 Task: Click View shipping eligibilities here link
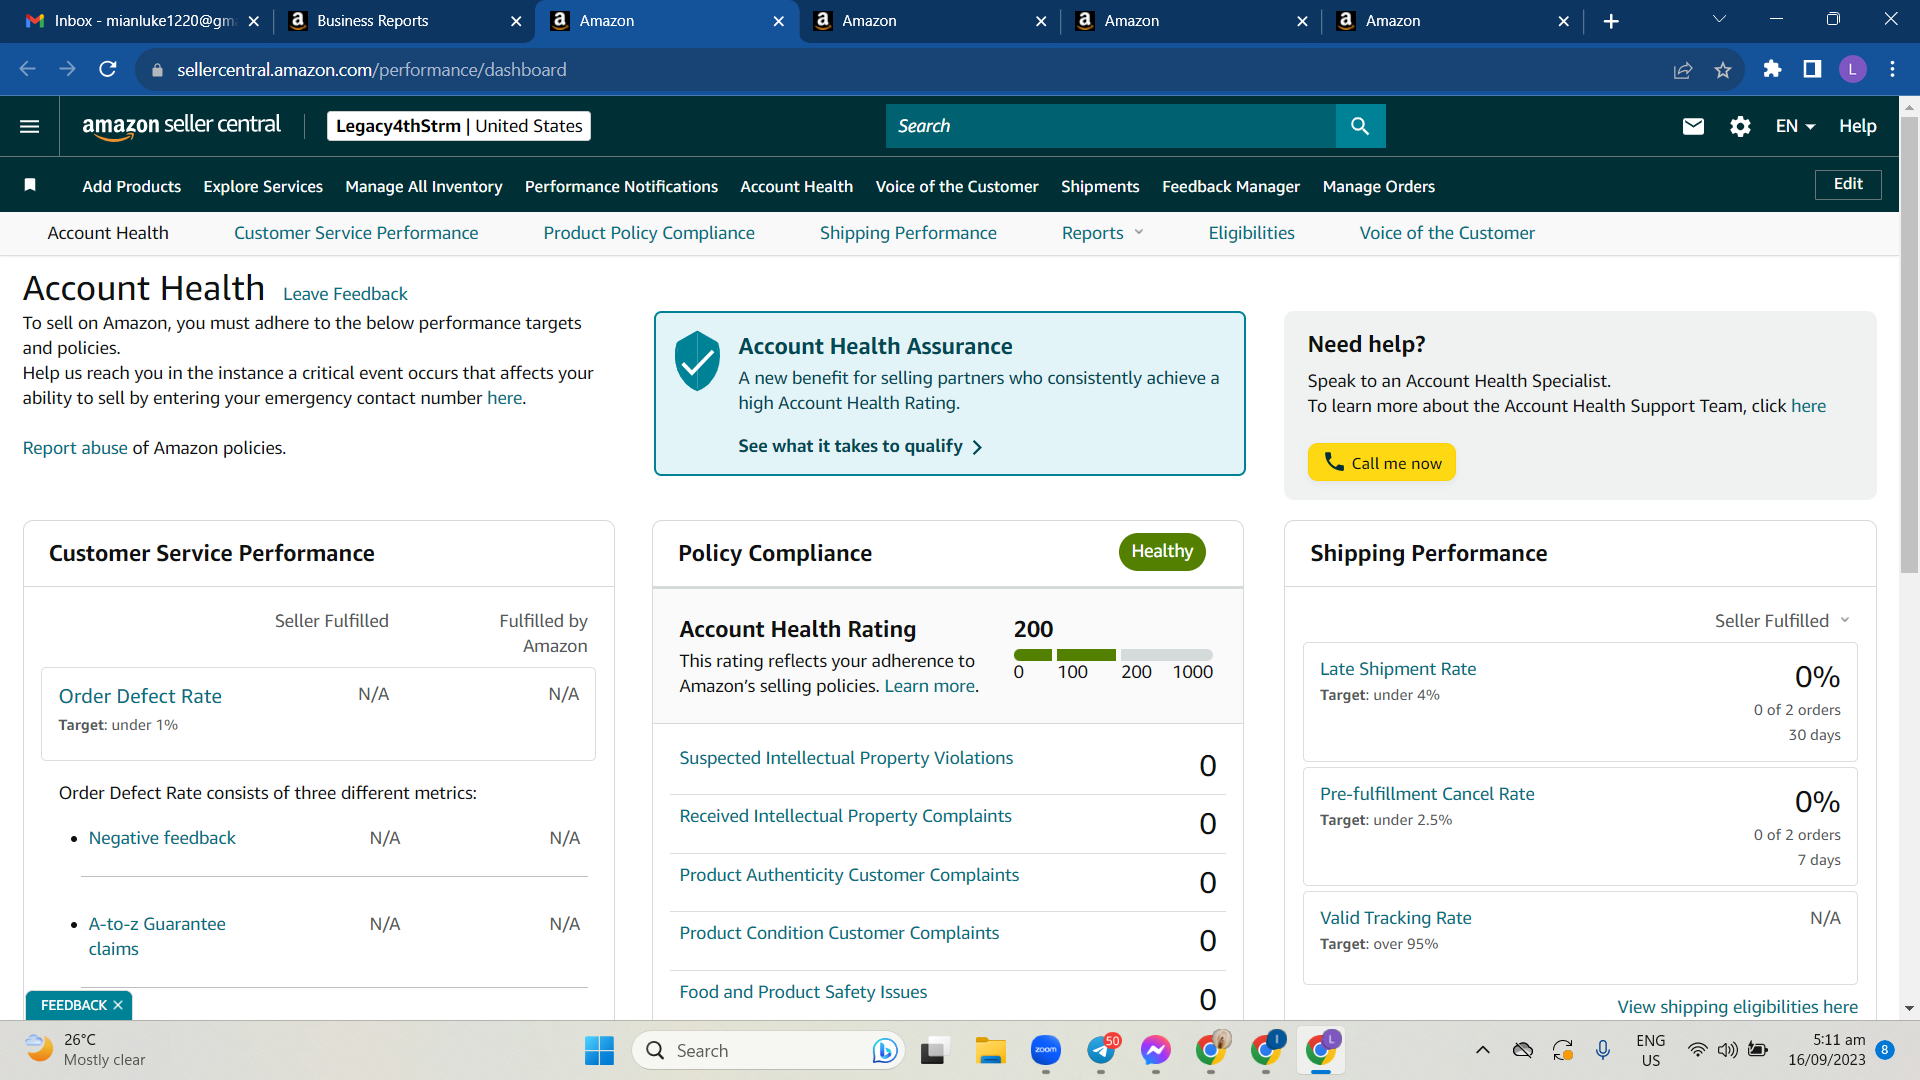point(1738,1007)
